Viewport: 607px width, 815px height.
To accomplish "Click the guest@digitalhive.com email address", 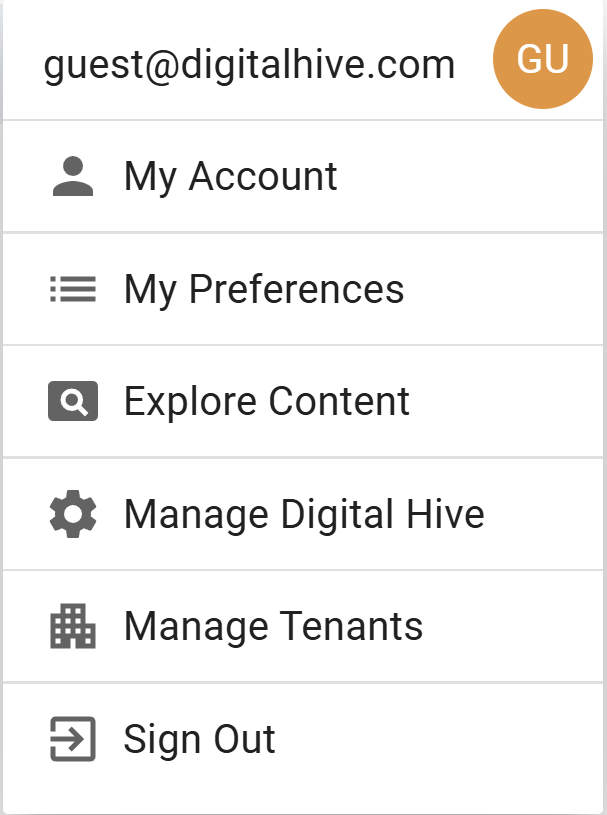I will [249, 65].
